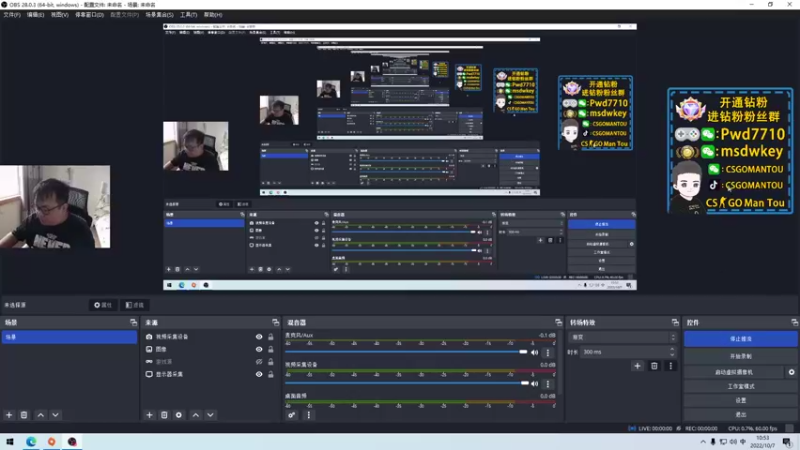Open virtual camera settings gear icon
800x450 pixels.
(791, 372)
